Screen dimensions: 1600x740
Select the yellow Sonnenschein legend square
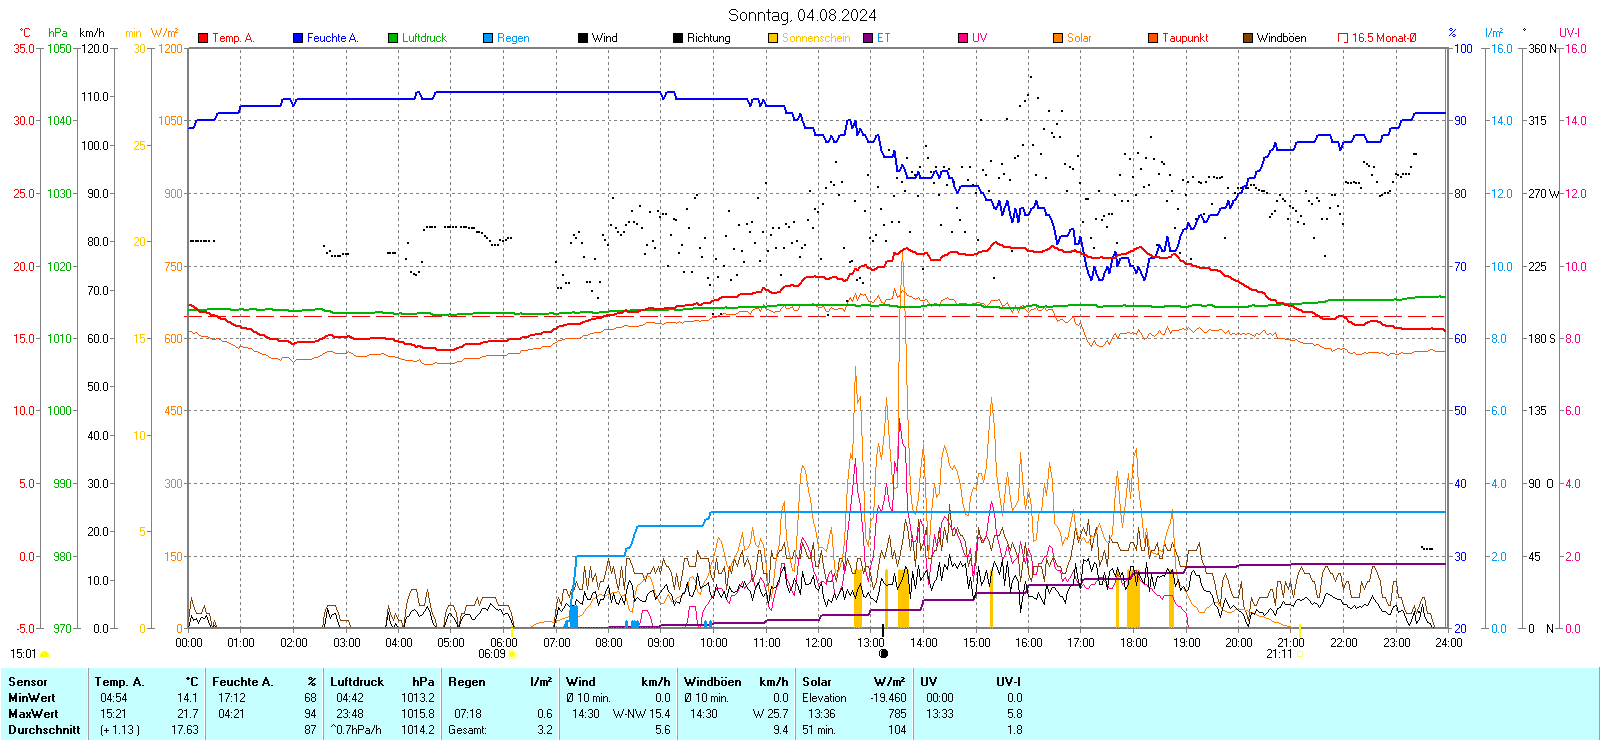pos(773,38)
